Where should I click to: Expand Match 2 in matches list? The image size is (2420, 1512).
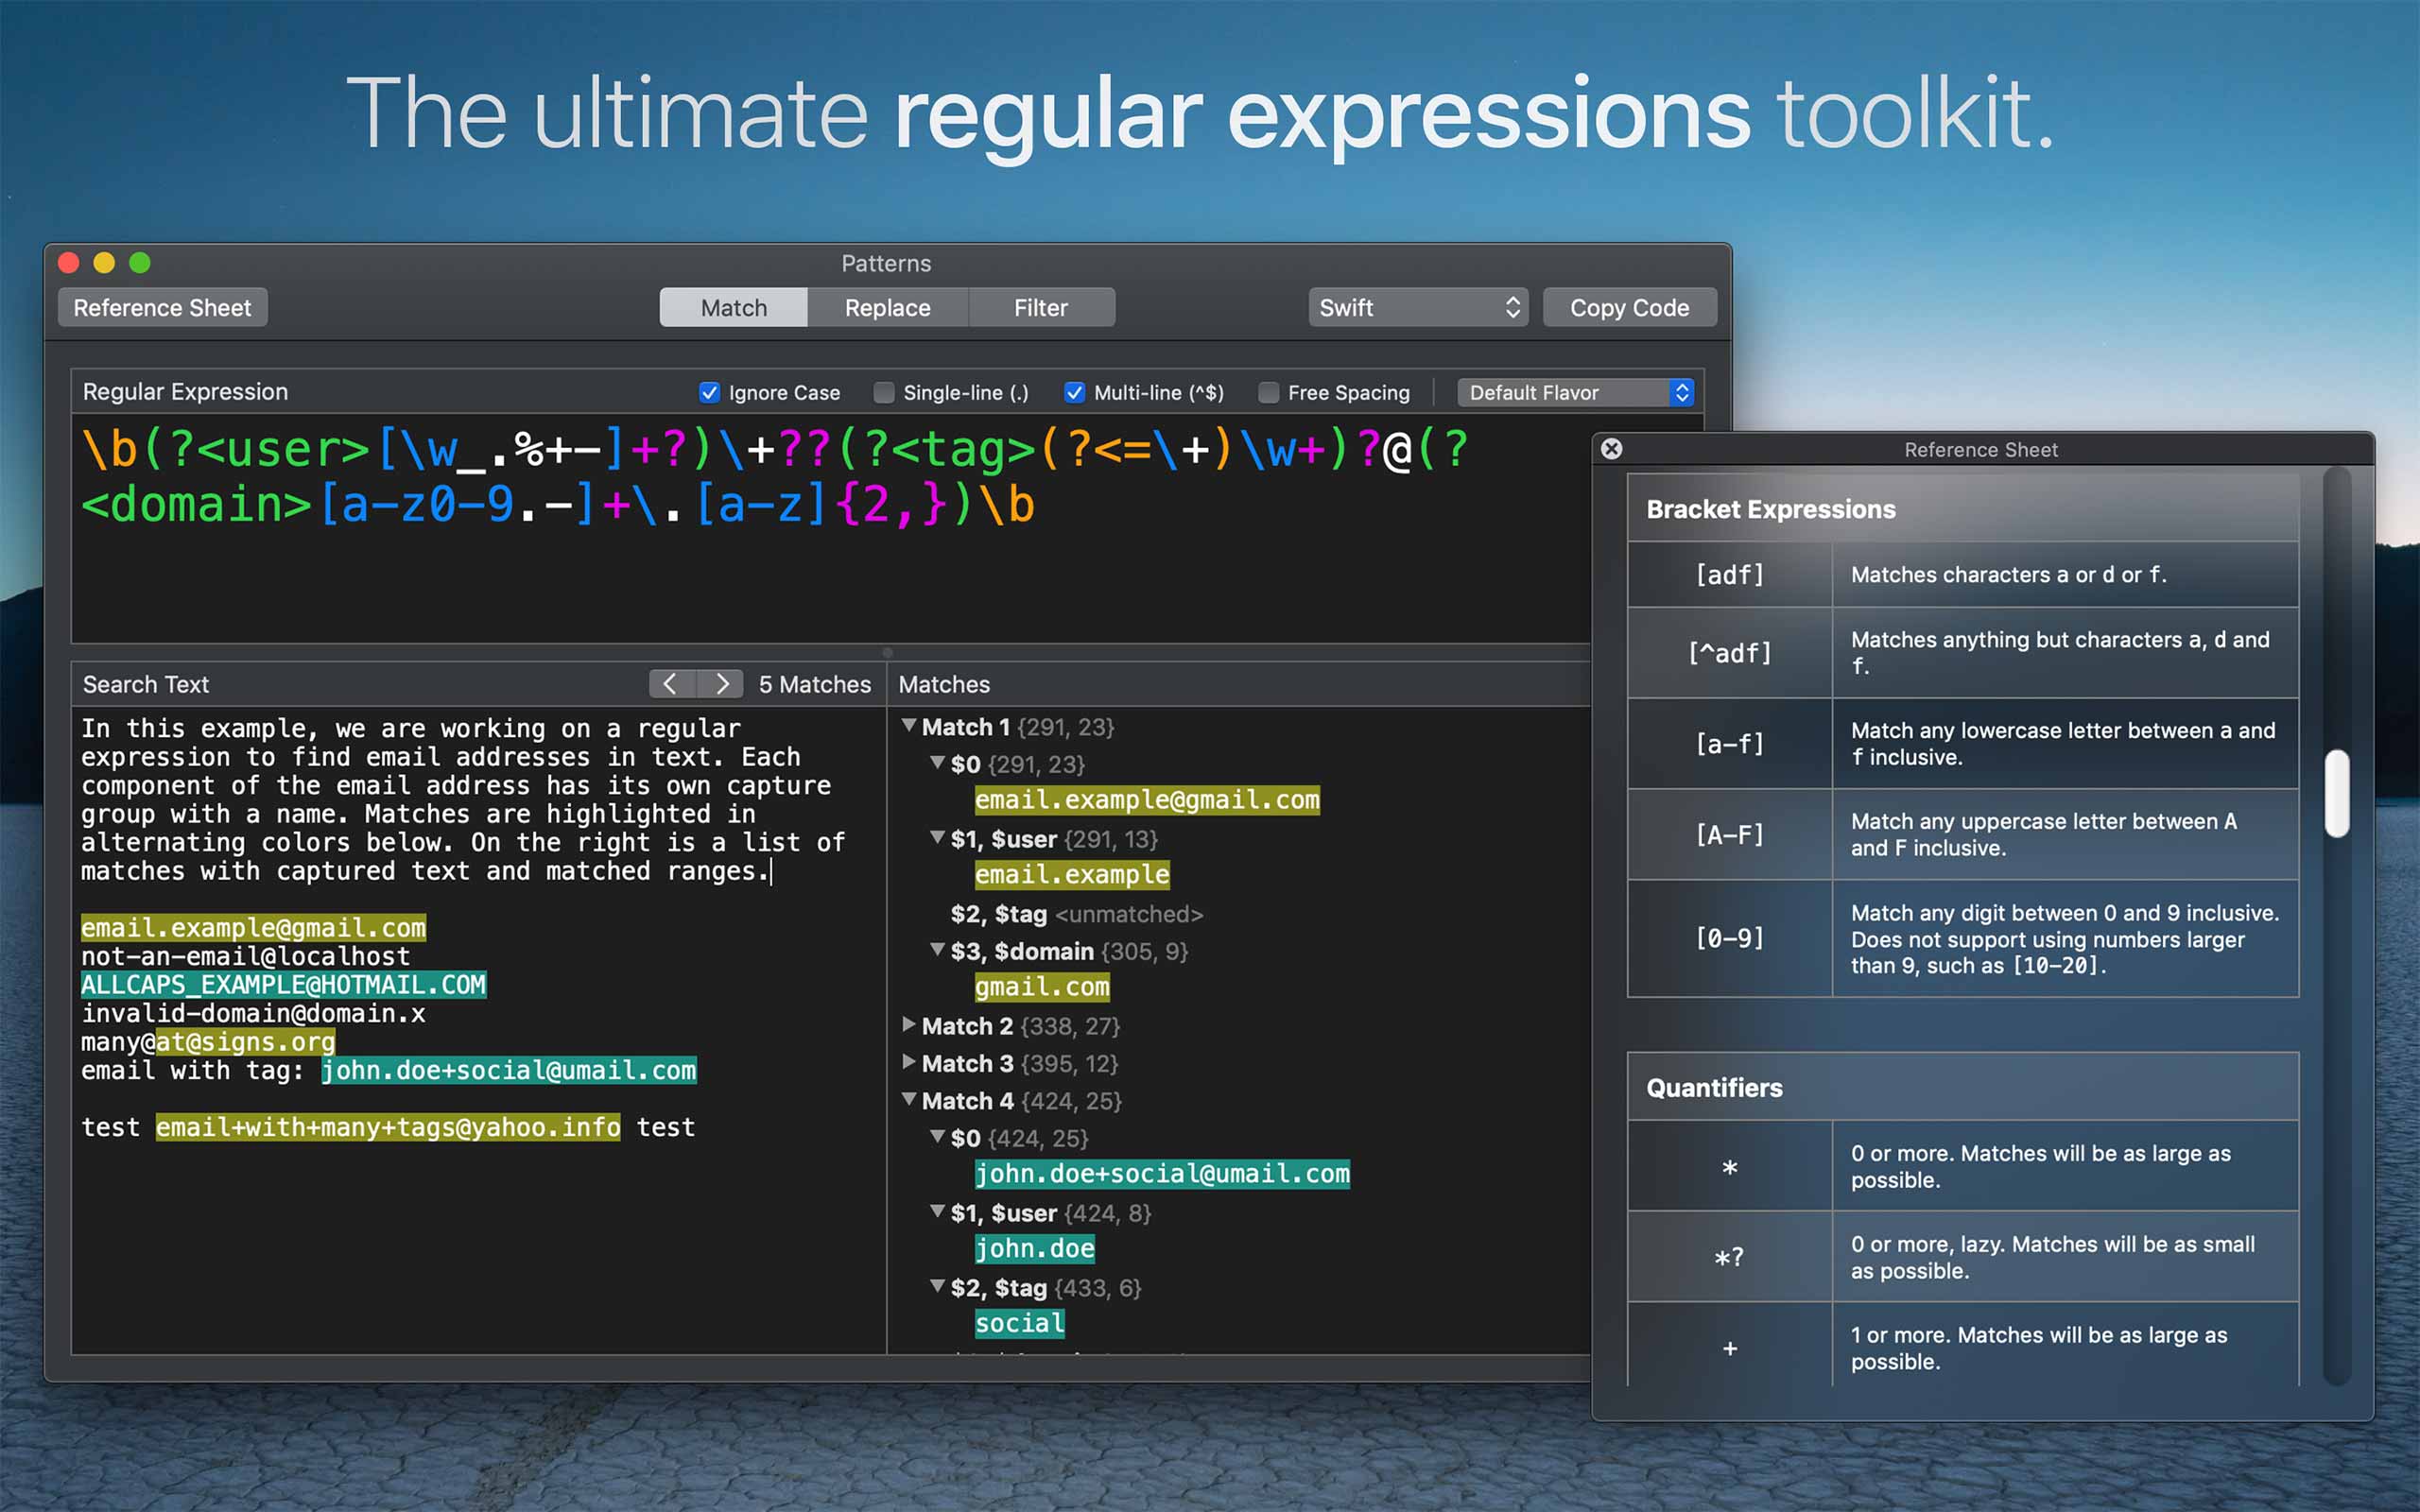click(909, 1025)
